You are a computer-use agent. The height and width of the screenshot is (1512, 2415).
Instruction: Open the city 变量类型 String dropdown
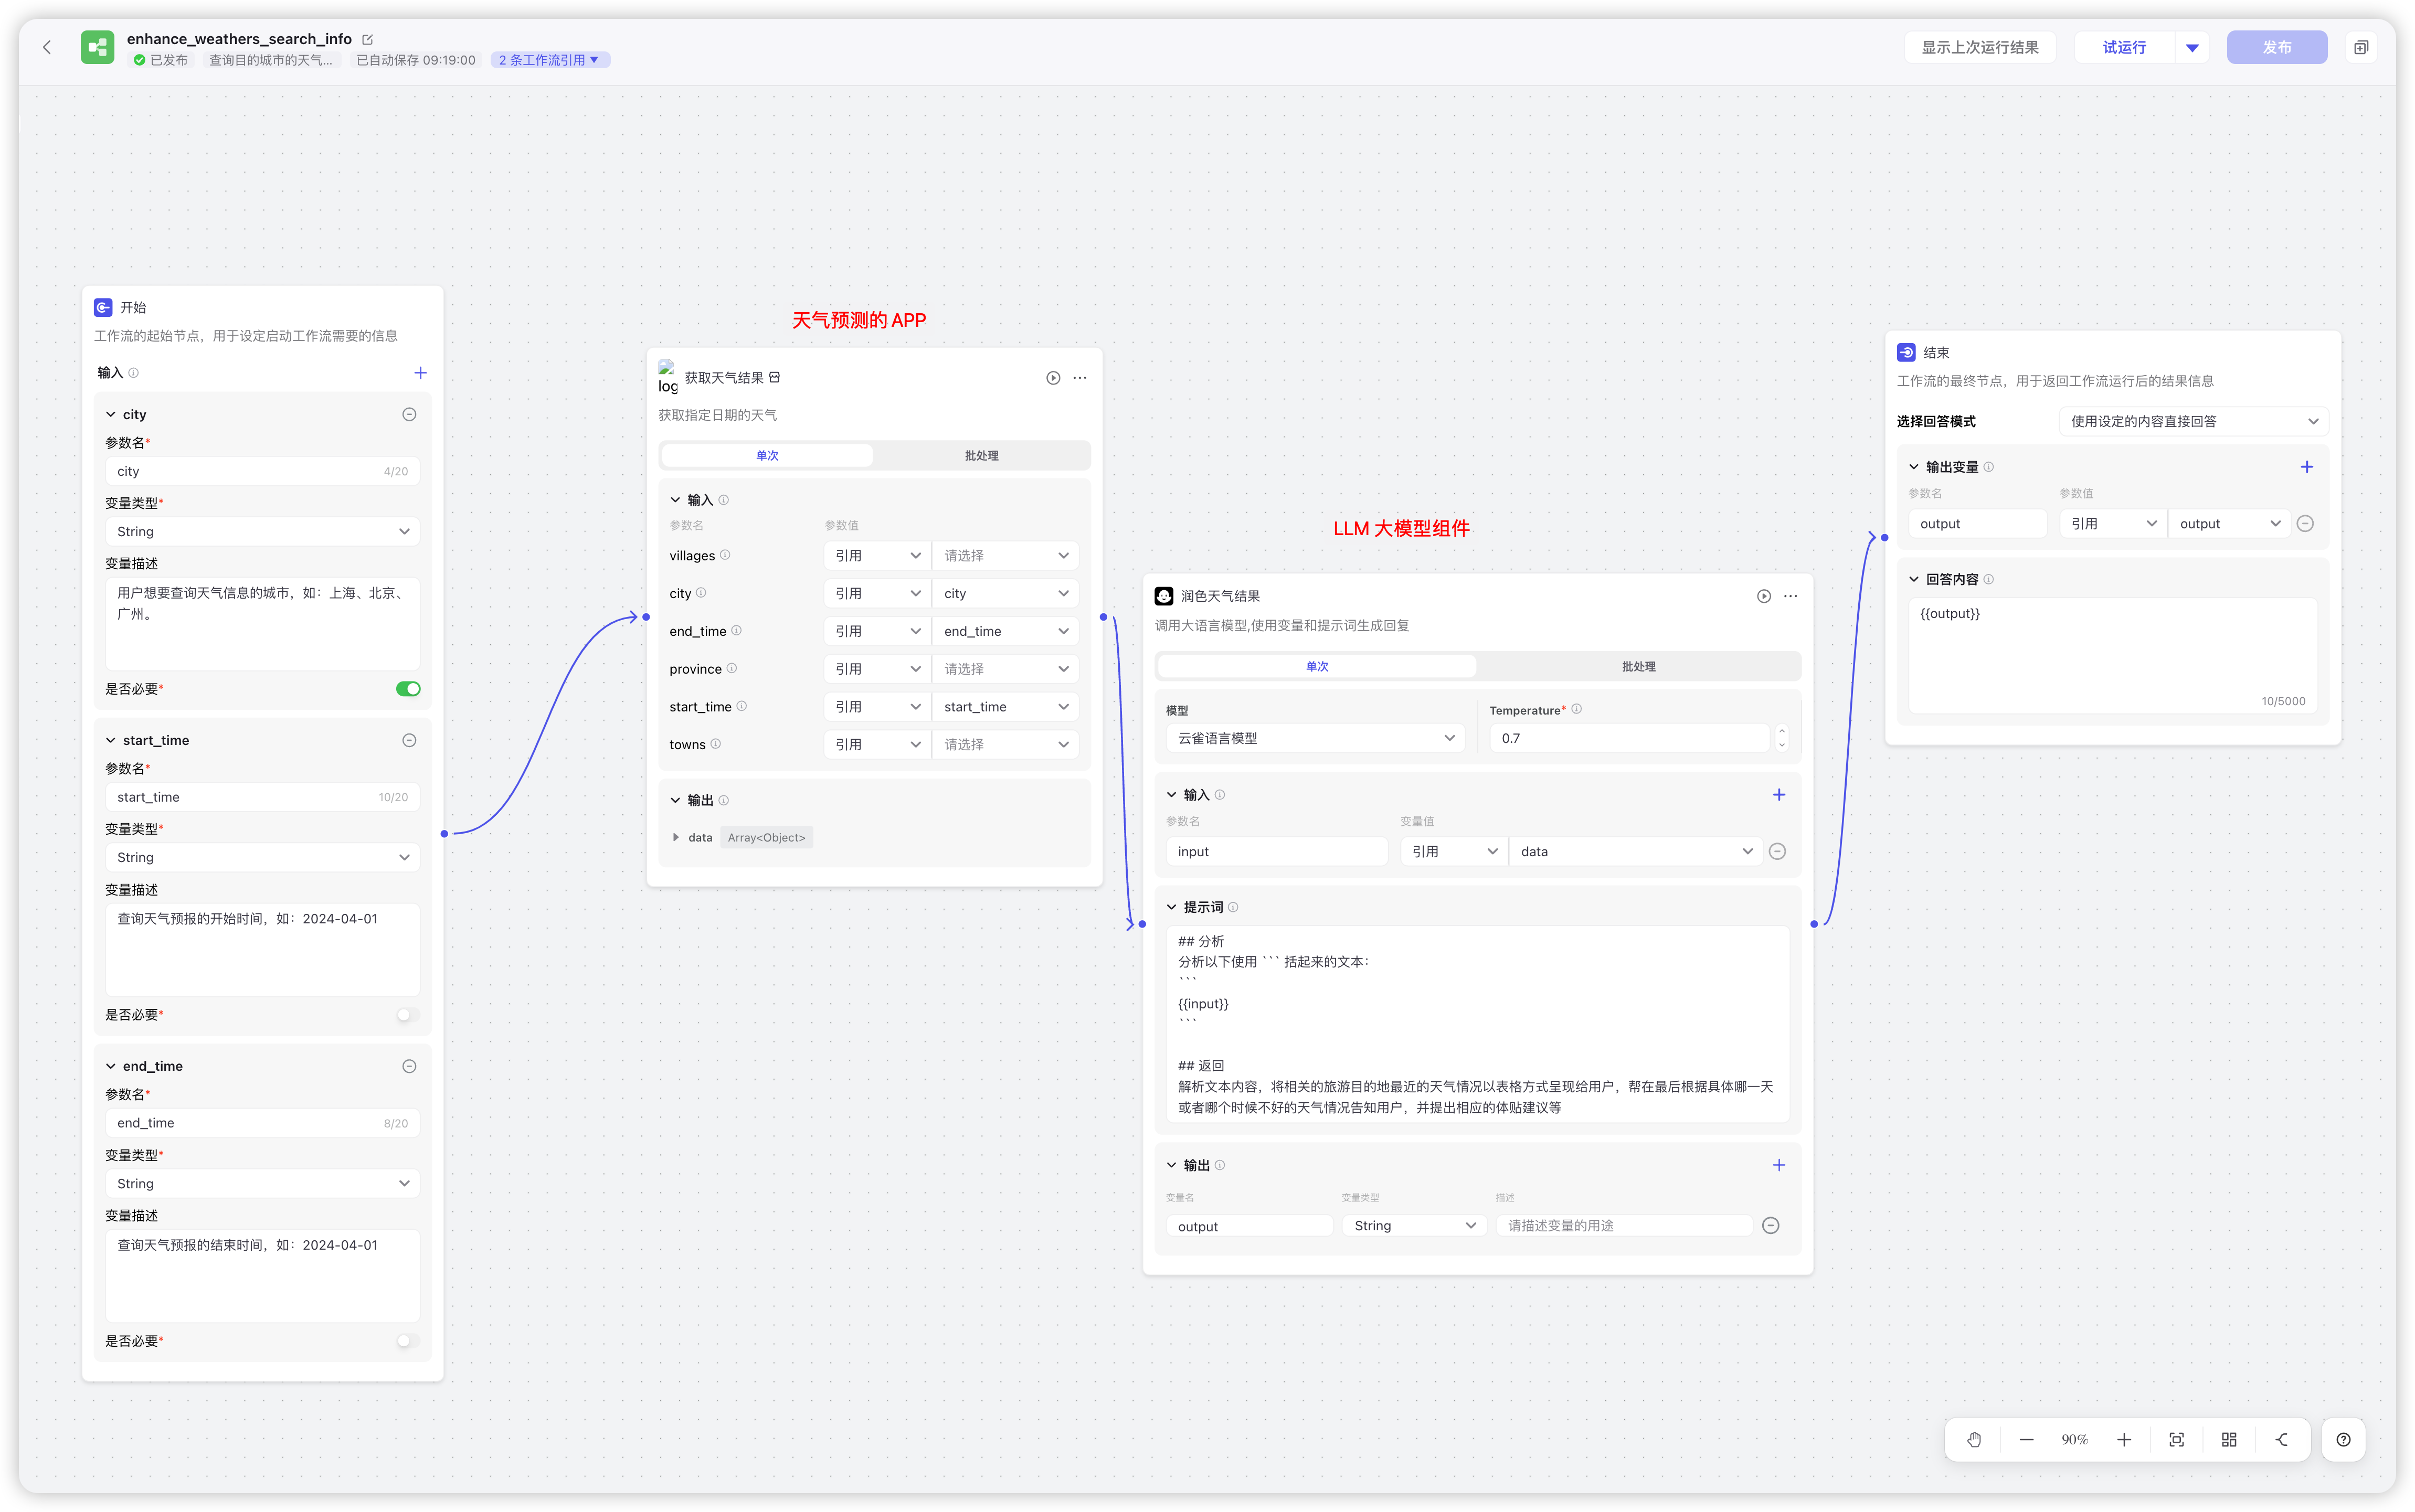tap(262, 532)
